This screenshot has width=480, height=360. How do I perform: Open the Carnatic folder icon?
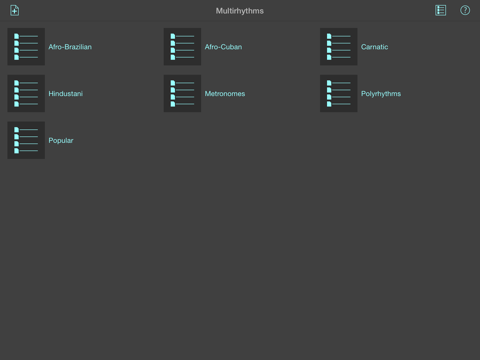click(339, 47)
